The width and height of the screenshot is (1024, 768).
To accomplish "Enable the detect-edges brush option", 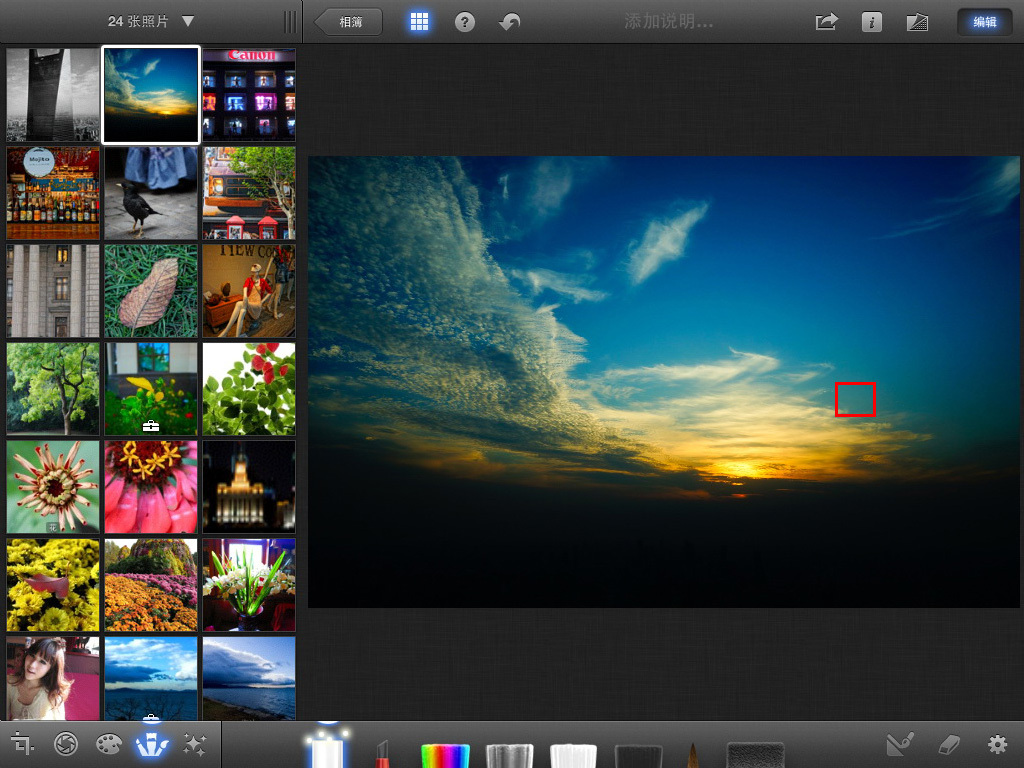I will click(x=900, y=745).
